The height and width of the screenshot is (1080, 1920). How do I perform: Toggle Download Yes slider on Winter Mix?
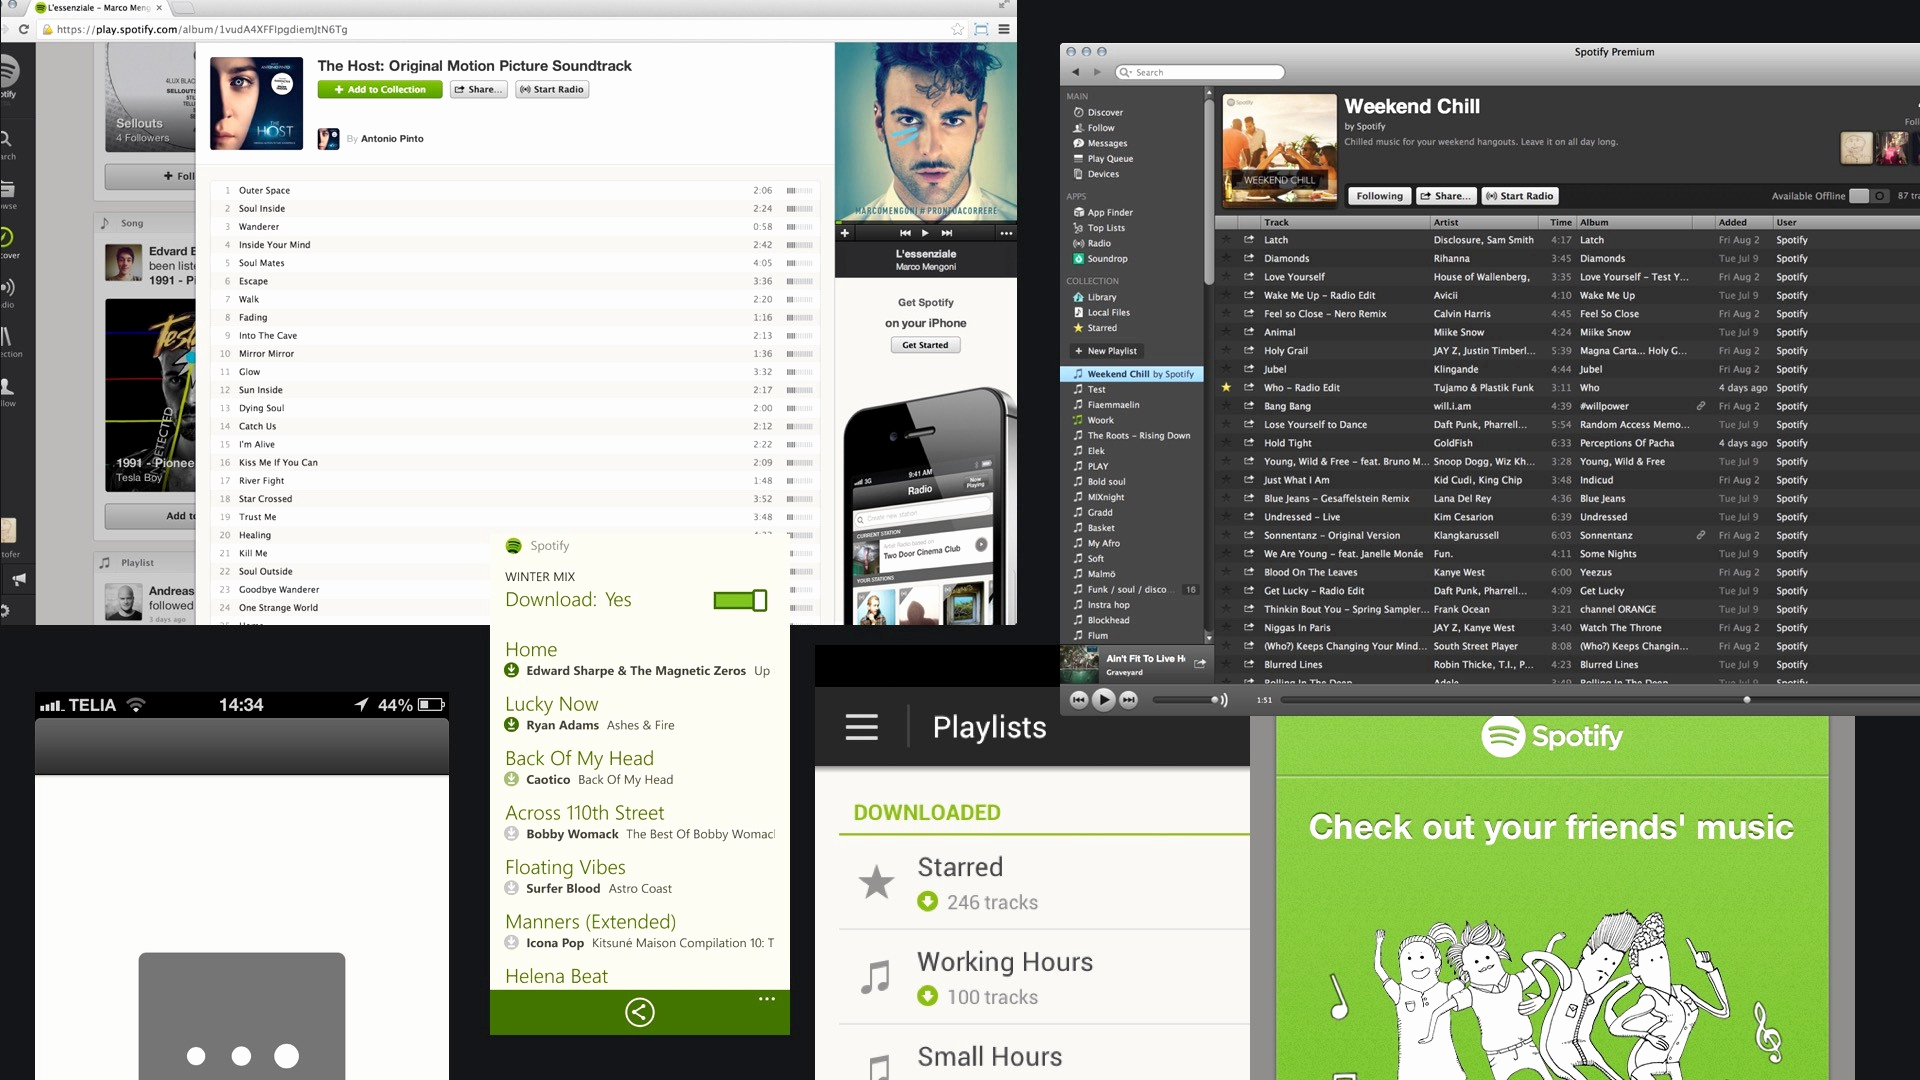coord(740,600)
